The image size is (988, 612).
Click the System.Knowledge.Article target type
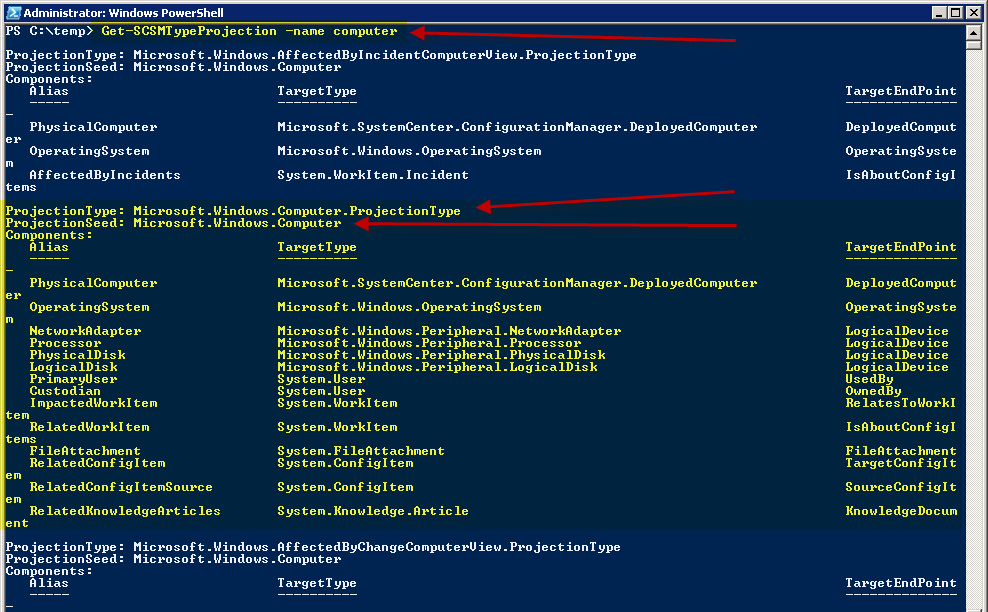[x=372, y=511]
